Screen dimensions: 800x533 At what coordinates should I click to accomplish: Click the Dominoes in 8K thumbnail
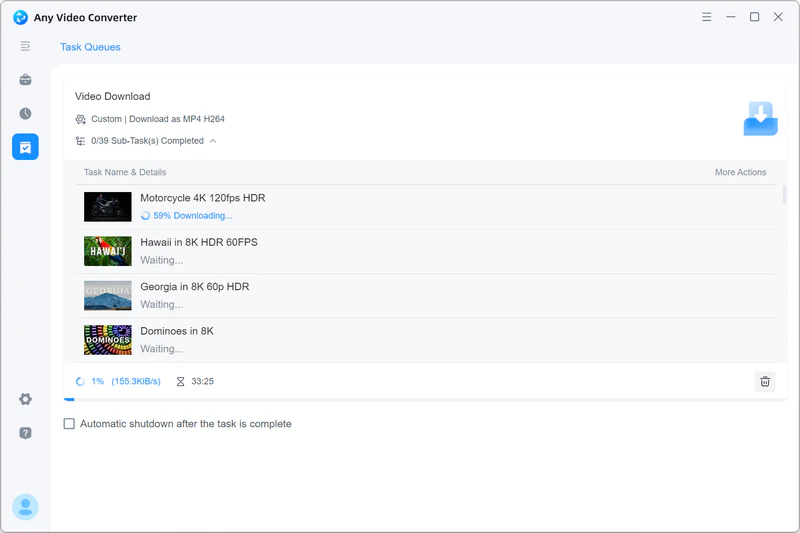click(x=108, y=340)
